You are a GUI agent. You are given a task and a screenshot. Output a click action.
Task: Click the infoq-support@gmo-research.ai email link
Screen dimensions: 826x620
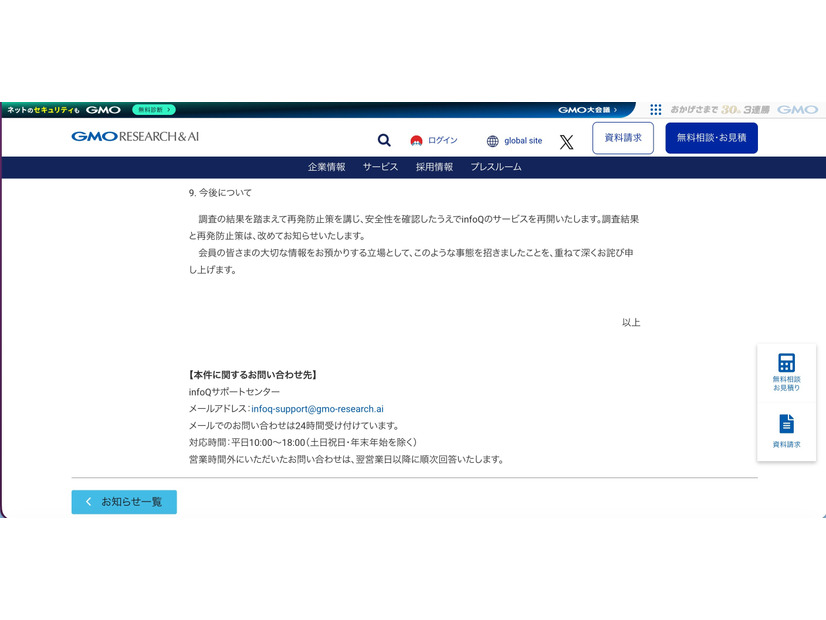[317, 409]
